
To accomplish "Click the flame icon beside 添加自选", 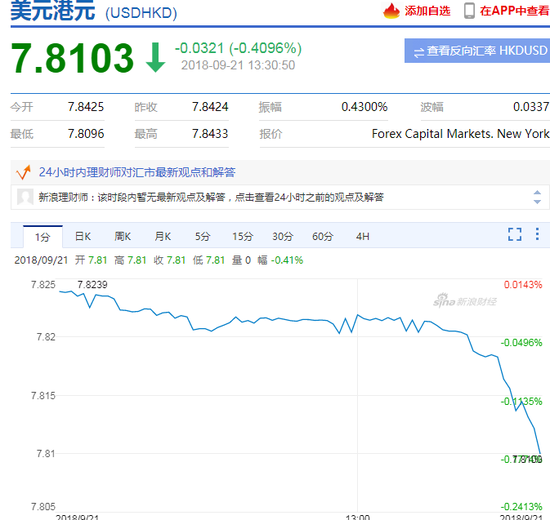I will point(391,11).
